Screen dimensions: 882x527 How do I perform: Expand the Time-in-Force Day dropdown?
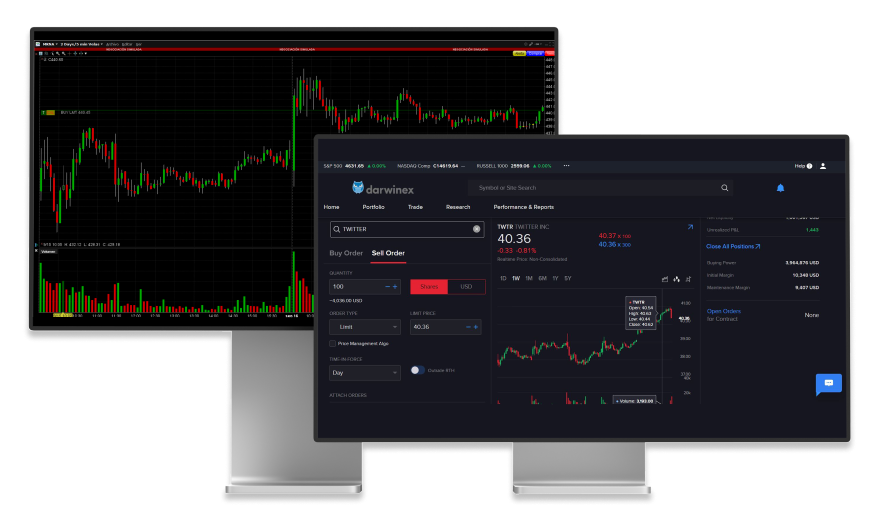coord(365,373)
